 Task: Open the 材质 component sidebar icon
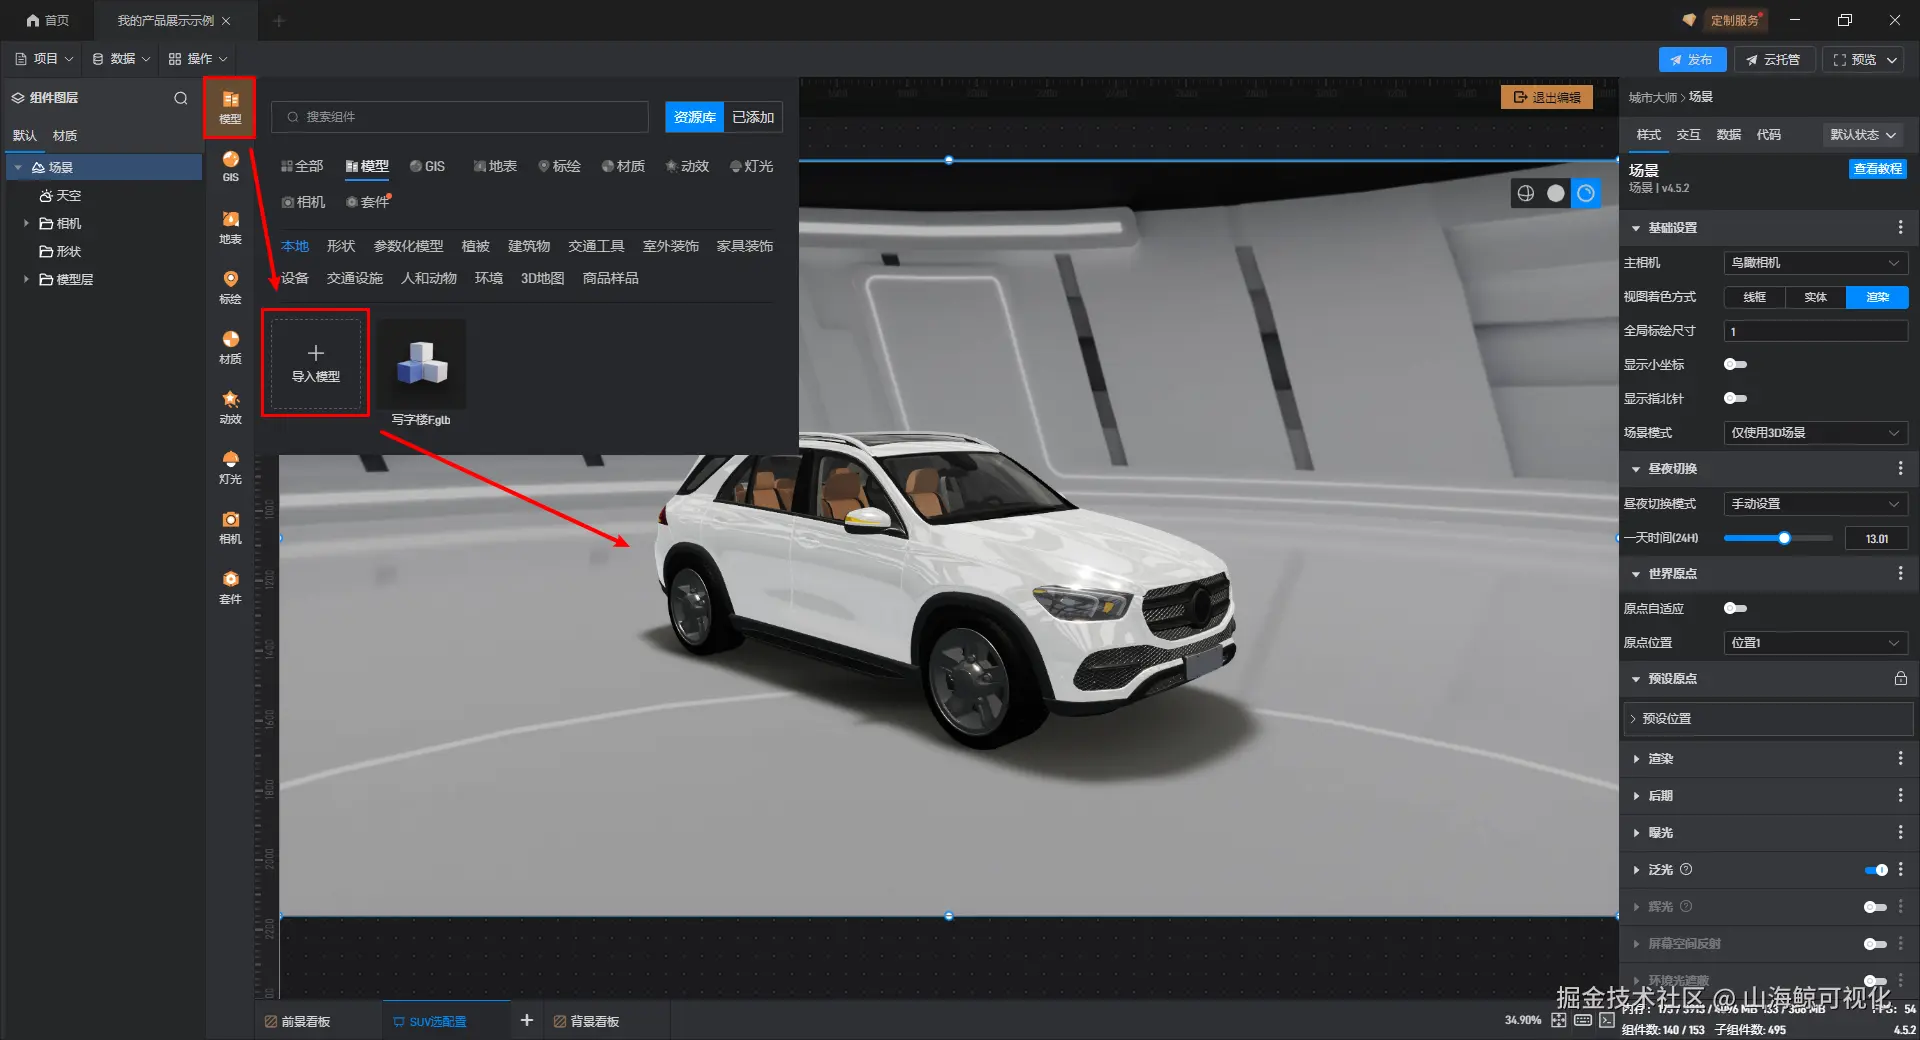pyautogui.click(x=230, y=347)
